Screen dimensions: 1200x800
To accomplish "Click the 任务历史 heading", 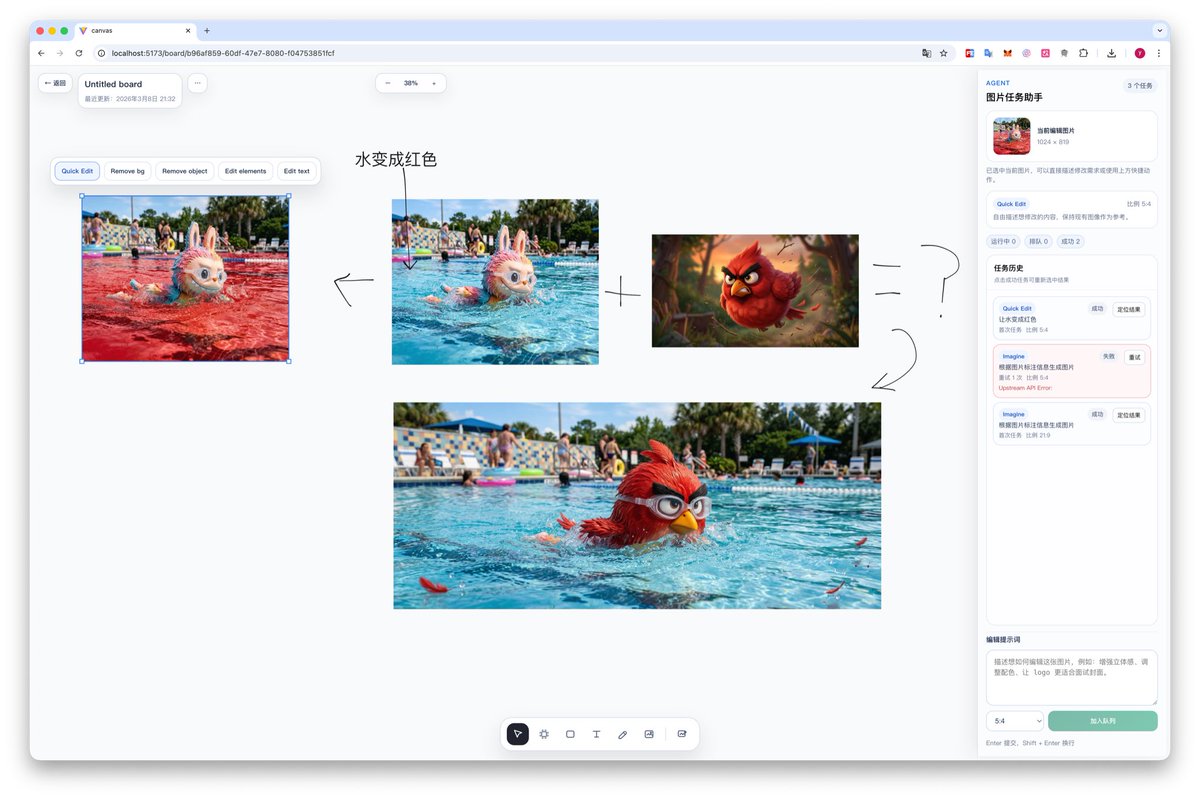I will pos(1008,268).
